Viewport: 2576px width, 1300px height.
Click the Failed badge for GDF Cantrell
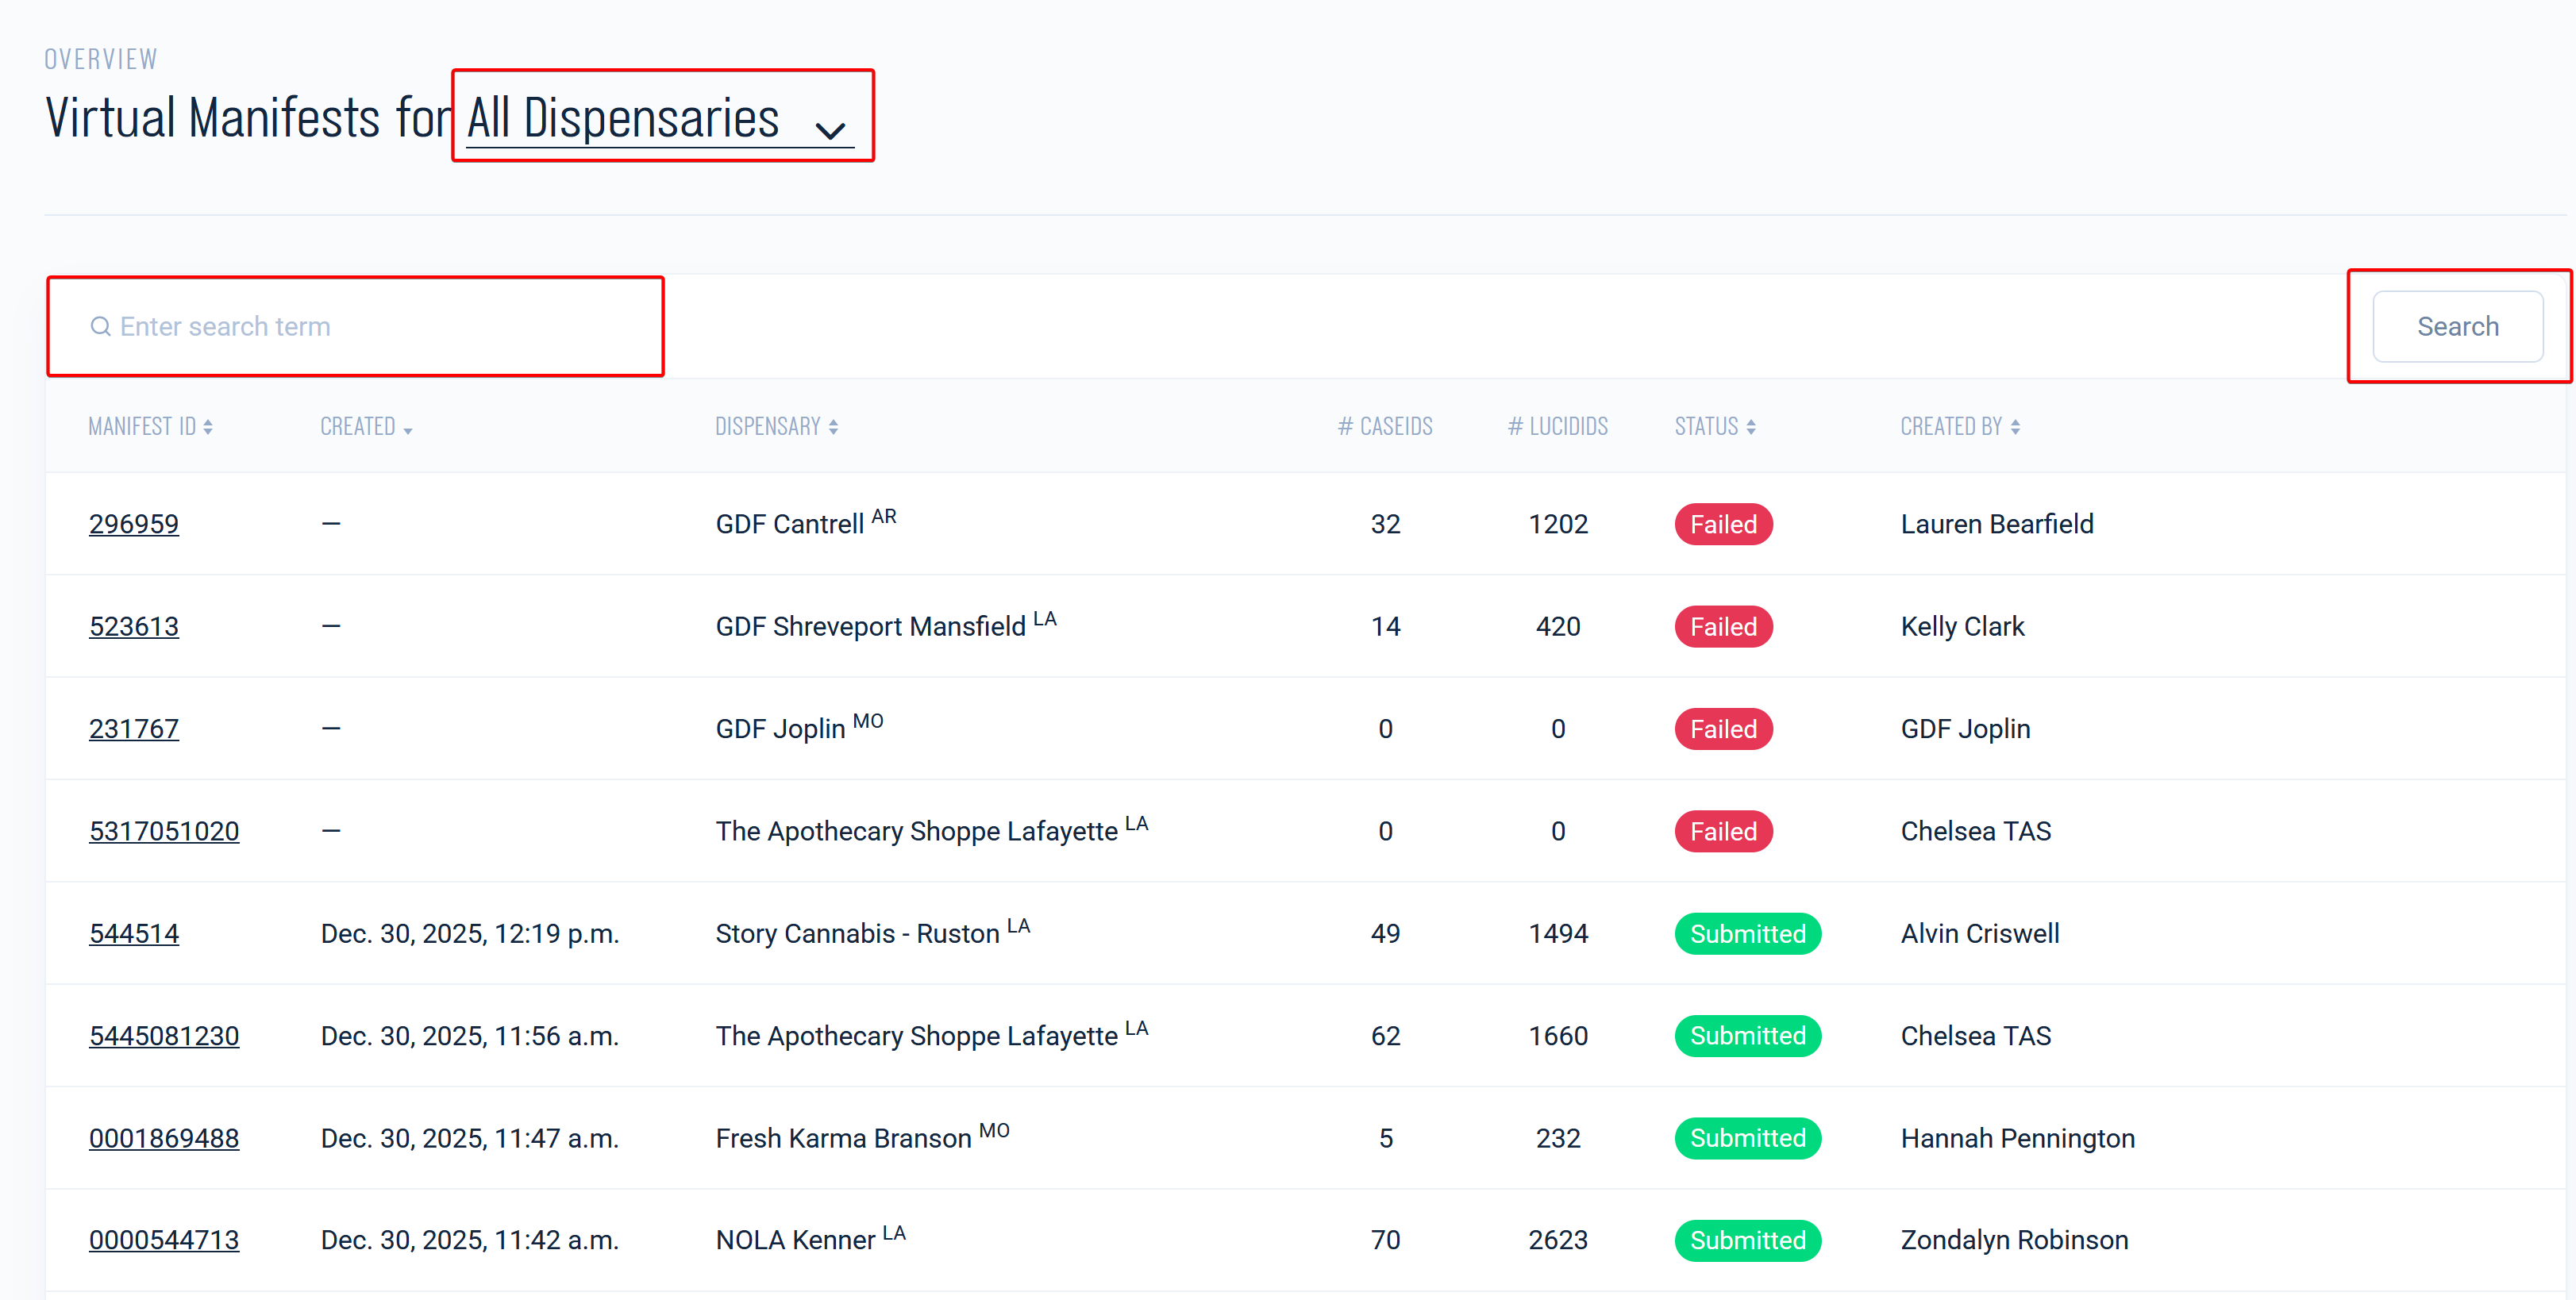pyautogui.click(x=1722, y=524)
